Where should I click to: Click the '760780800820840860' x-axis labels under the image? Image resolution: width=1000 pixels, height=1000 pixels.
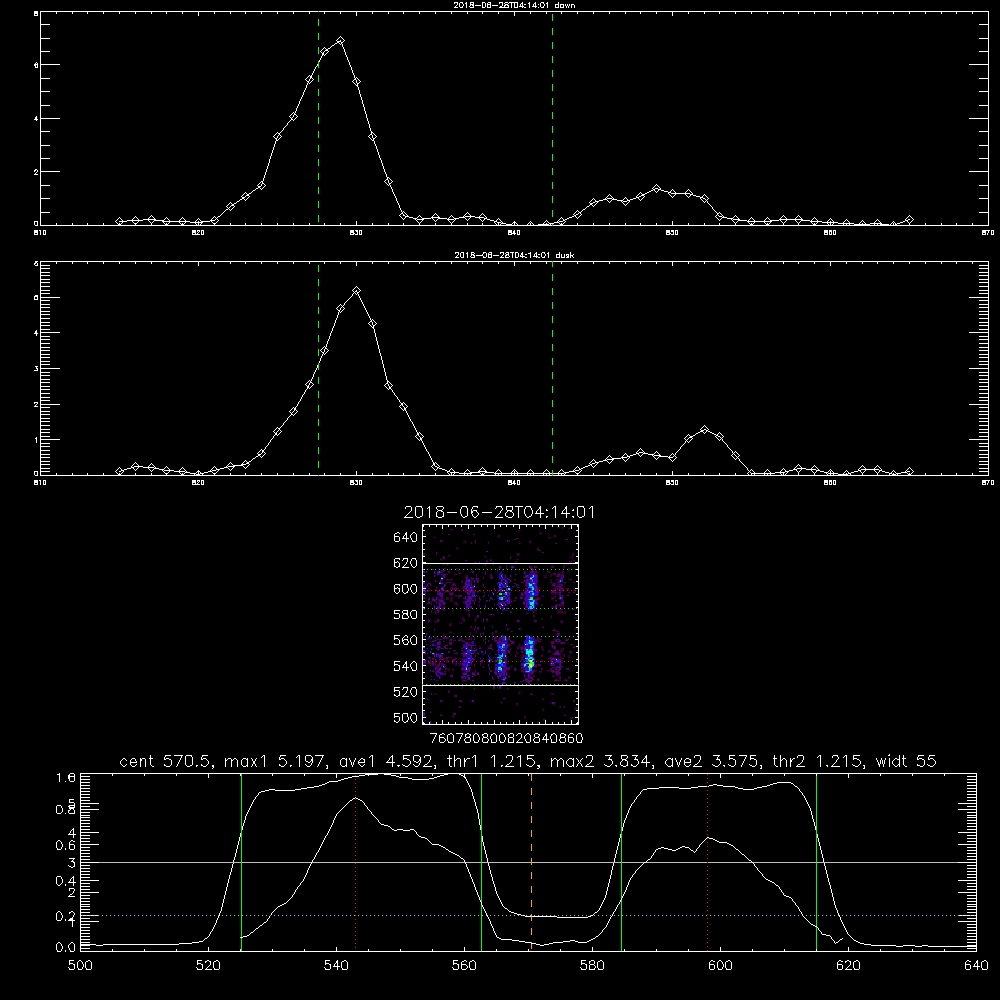tap(506, 739)
